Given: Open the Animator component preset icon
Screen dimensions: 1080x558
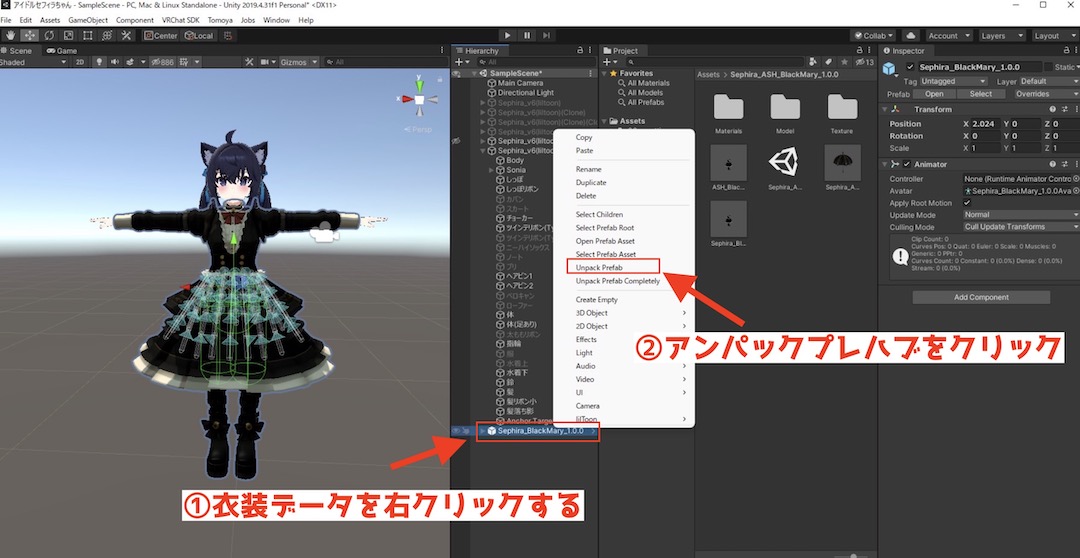Looking at the screenshot, I should pyautogui.click(x=1065, y=165).
